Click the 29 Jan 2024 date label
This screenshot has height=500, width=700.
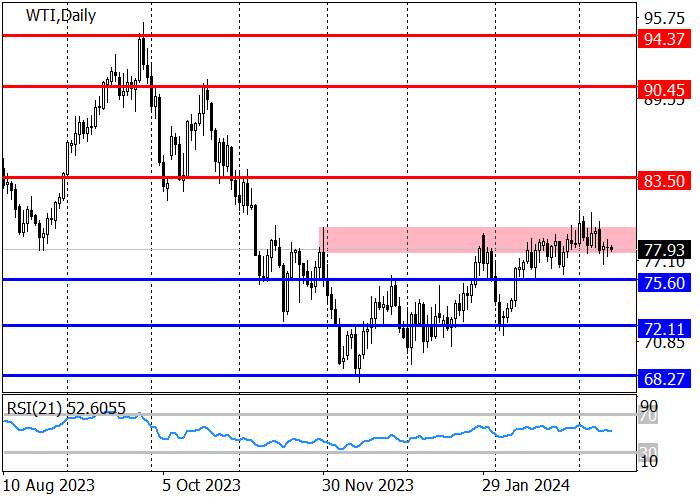(x=525, y=485)
